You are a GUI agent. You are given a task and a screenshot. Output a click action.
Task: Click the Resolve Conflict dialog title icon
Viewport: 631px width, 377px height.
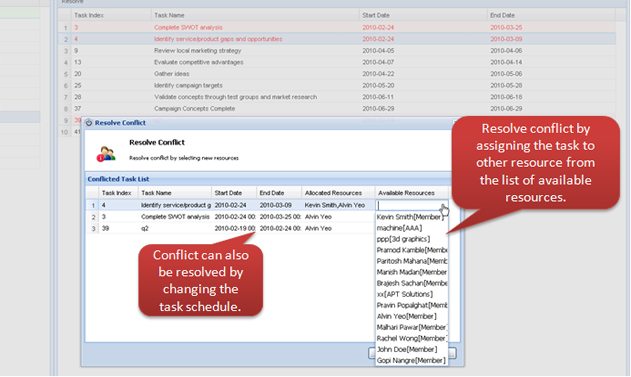89,123
